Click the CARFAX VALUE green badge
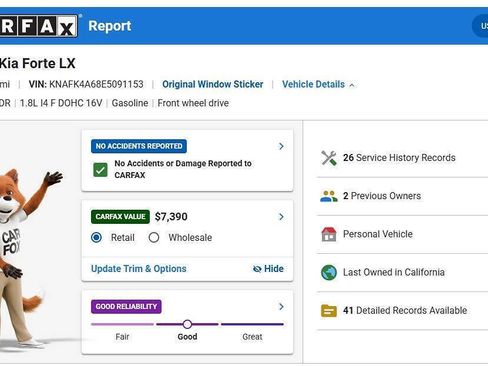Screen dimensions: 488x366 coord(120,217)
